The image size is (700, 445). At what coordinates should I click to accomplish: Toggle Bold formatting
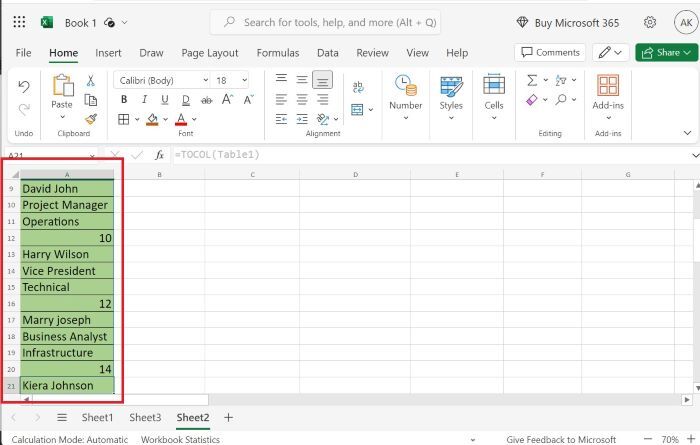pos(124,100)
